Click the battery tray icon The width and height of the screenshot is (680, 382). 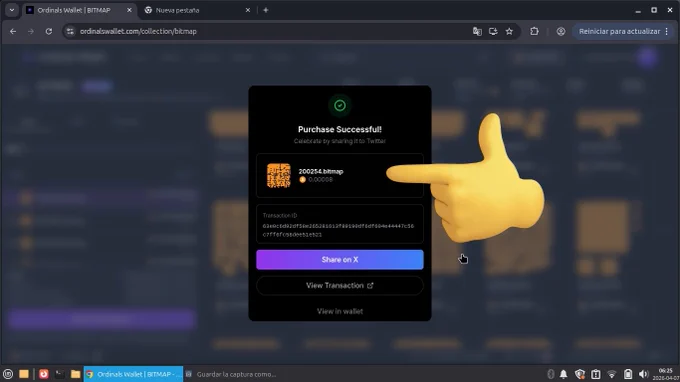(628, 374)
